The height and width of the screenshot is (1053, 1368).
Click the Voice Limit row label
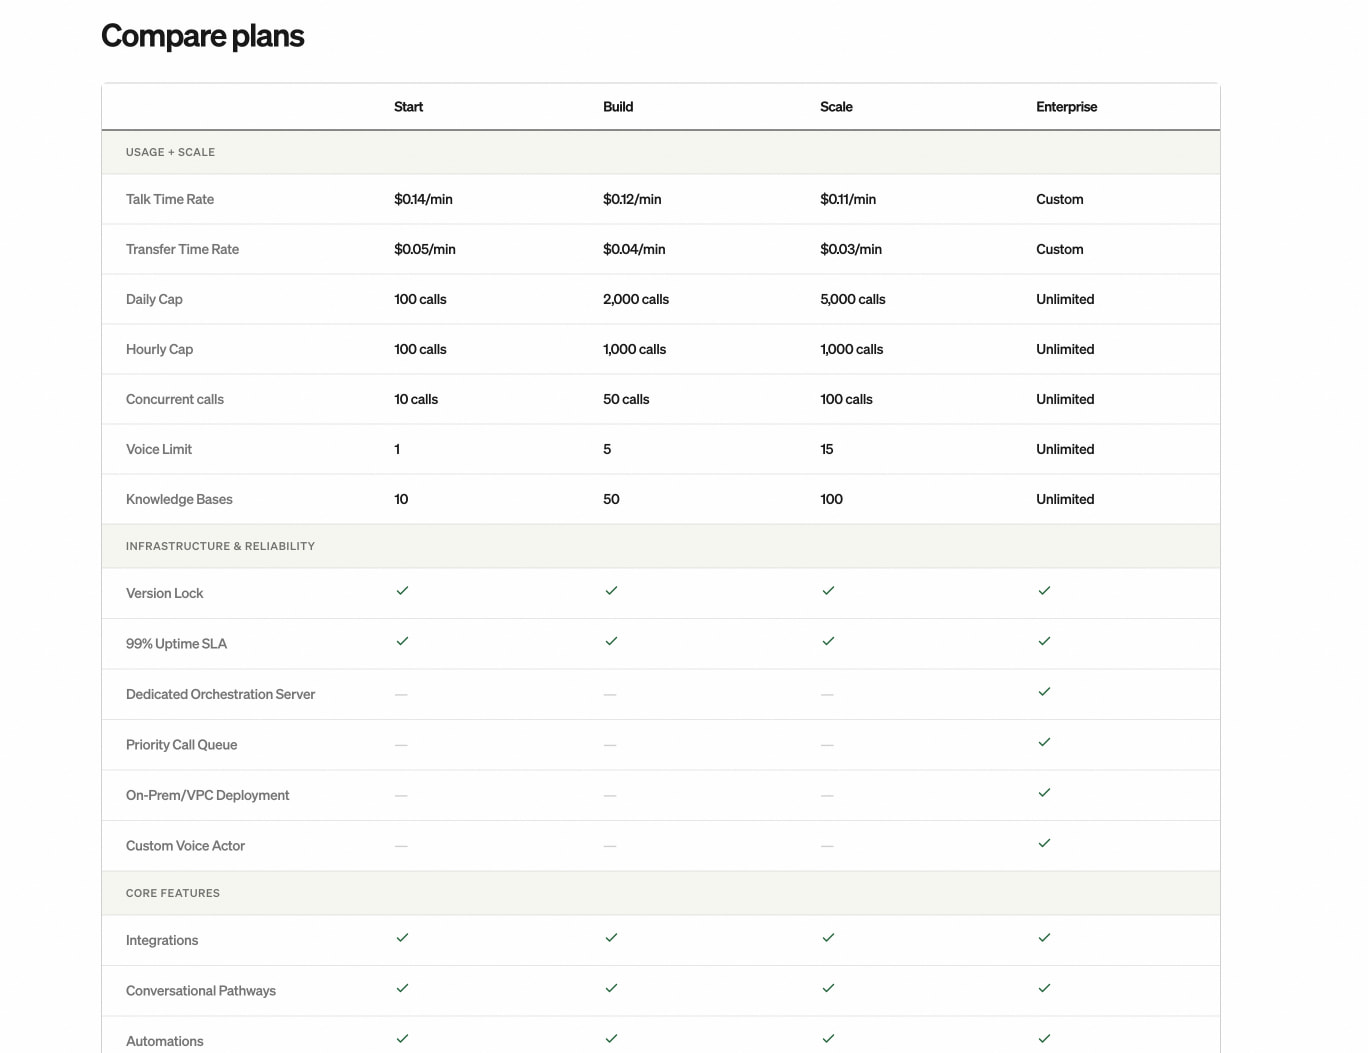coord(159,449)
